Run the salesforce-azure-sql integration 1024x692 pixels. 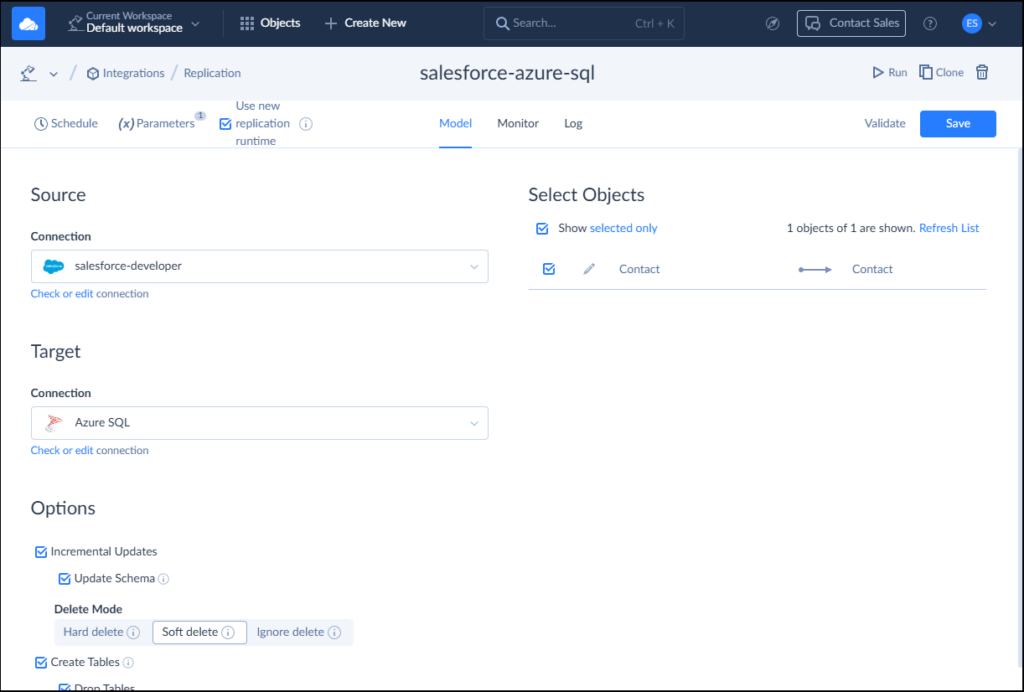tap(889, 72)
